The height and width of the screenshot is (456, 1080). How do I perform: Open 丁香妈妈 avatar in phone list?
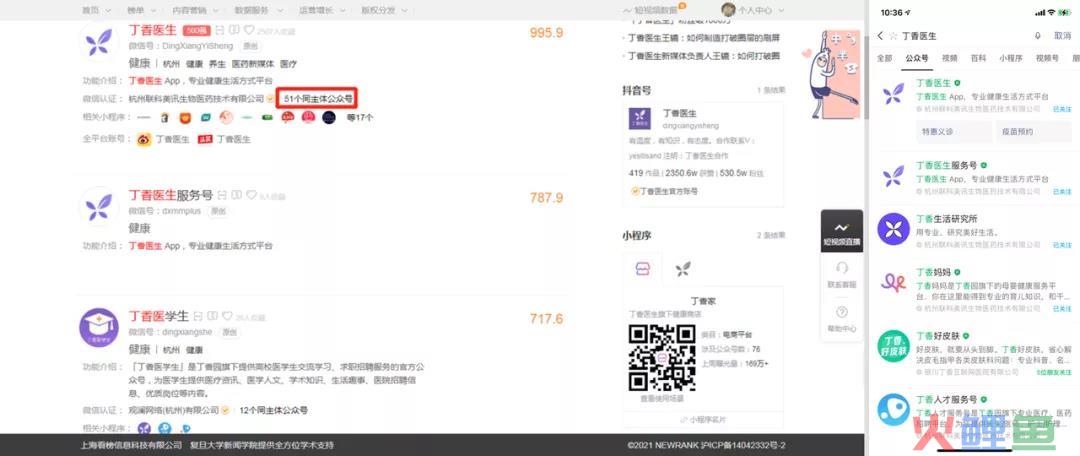tap(893, 283)
